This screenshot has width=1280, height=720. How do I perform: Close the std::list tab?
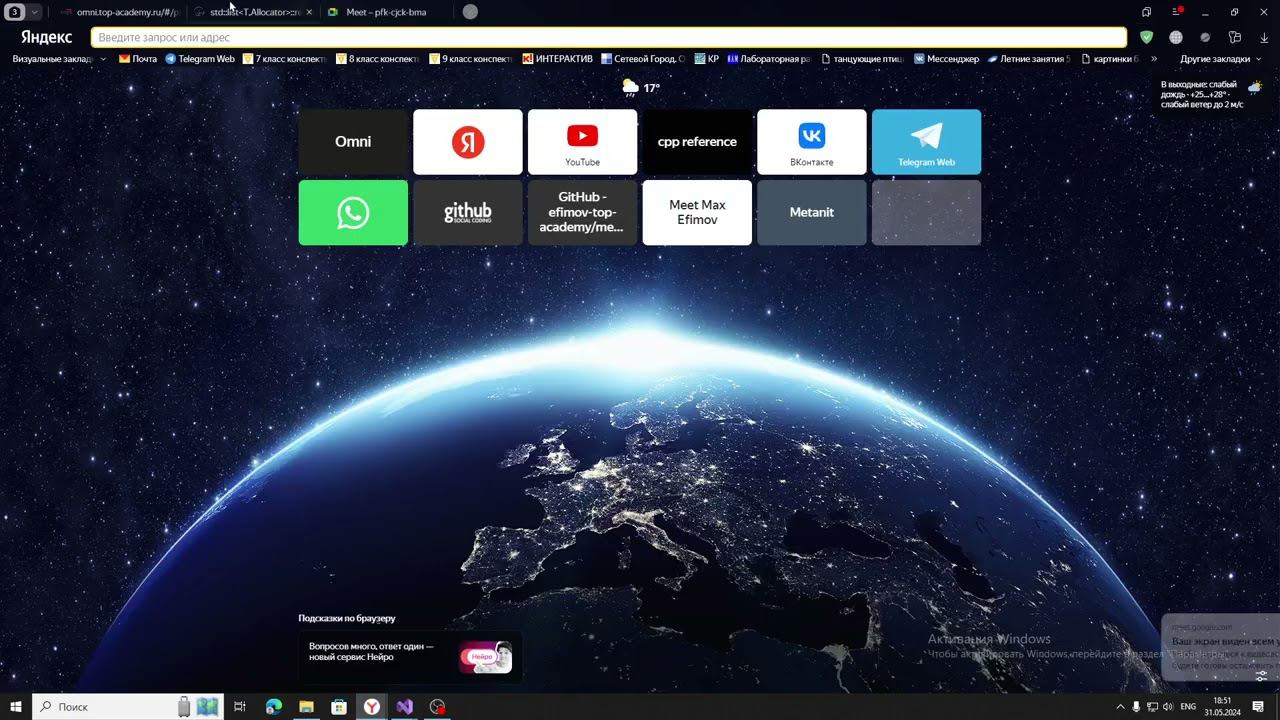309,12
